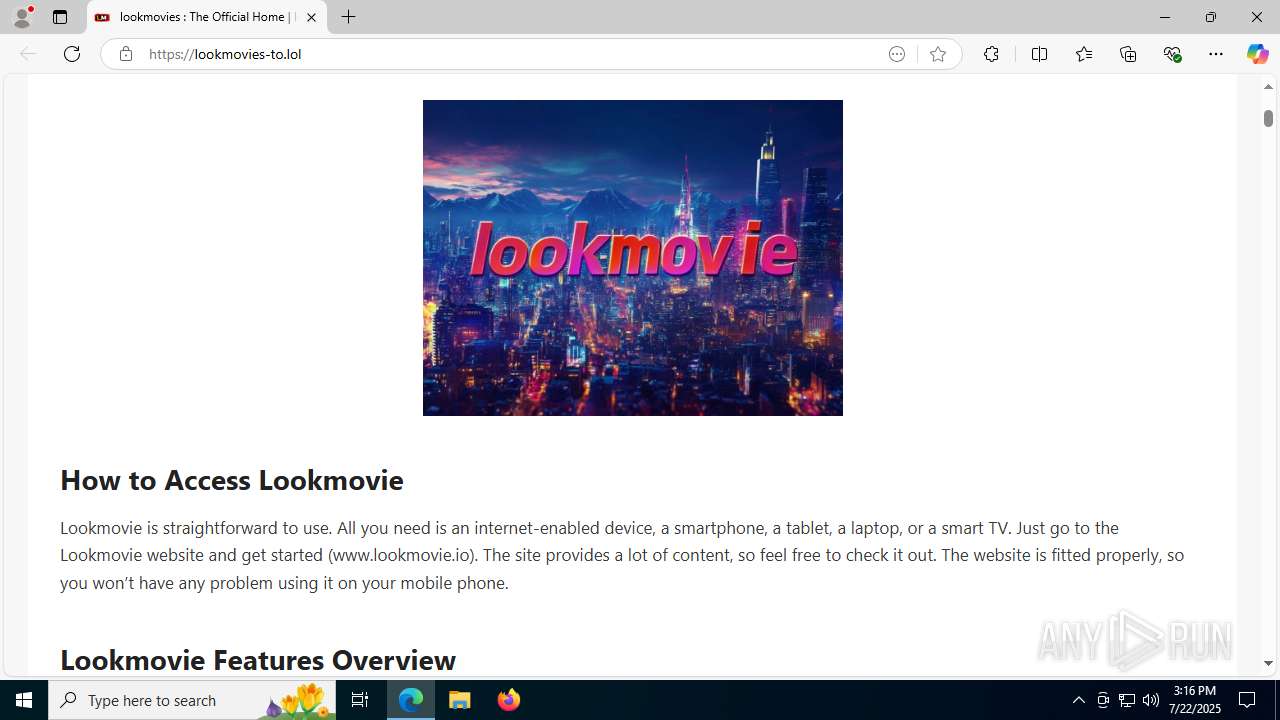
Task: Open the clock showing 3:16 PM
Action: (1195, 700)
